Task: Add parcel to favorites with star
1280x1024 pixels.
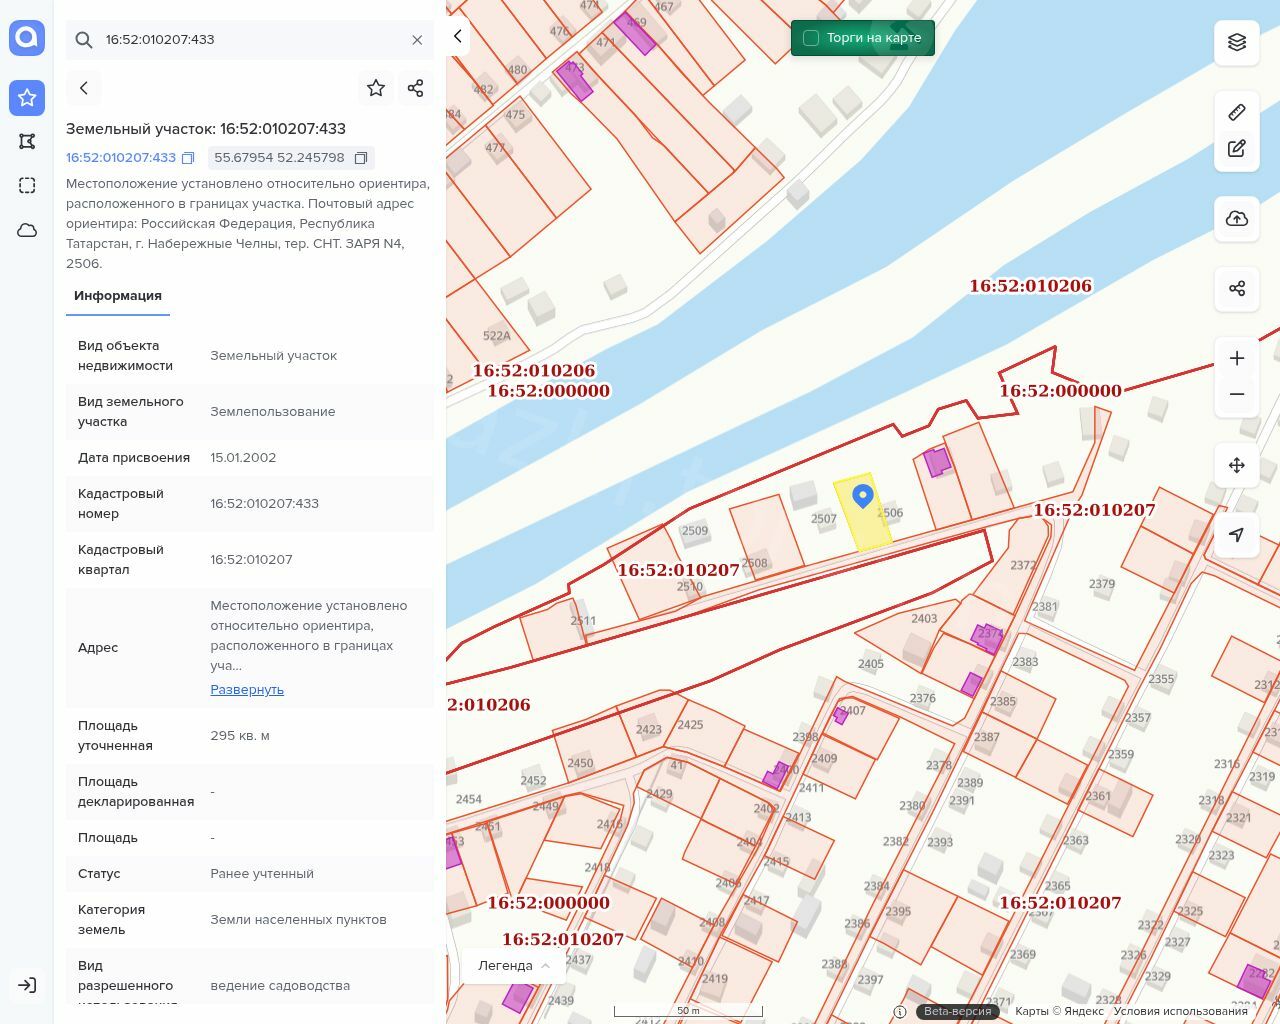Action: click(x=376, y=88)
